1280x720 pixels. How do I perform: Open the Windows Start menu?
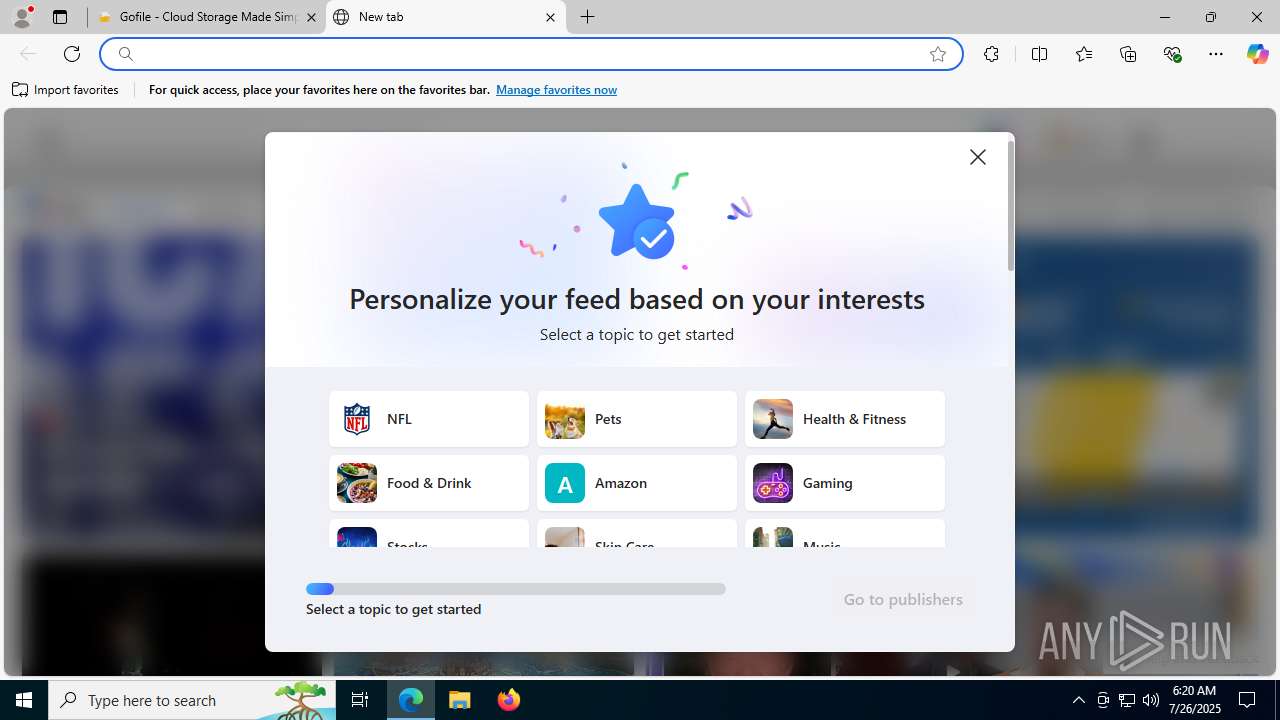pos(24,700)
